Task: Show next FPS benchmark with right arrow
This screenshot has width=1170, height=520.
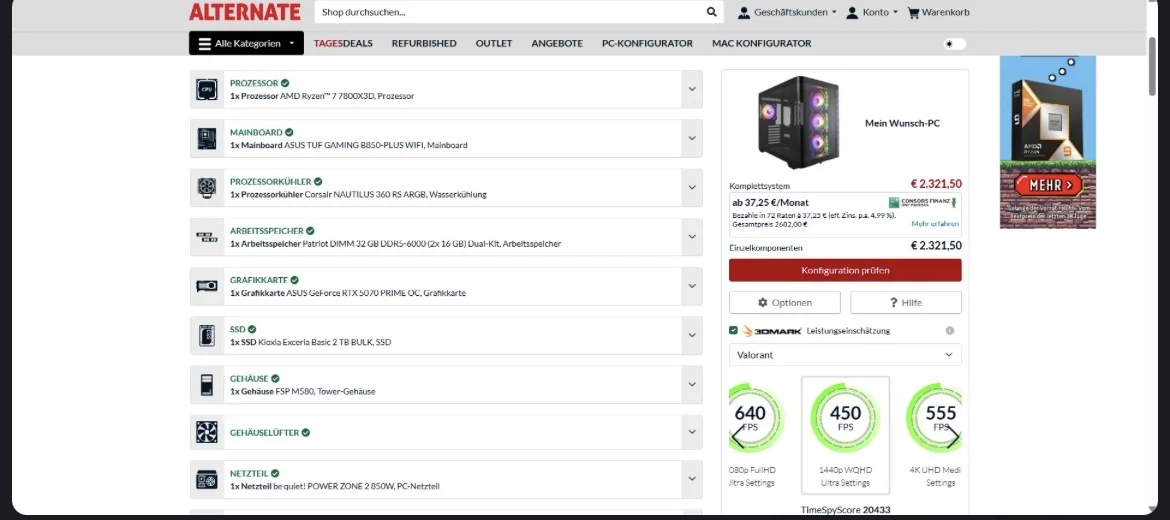Action: coord(953,436)
